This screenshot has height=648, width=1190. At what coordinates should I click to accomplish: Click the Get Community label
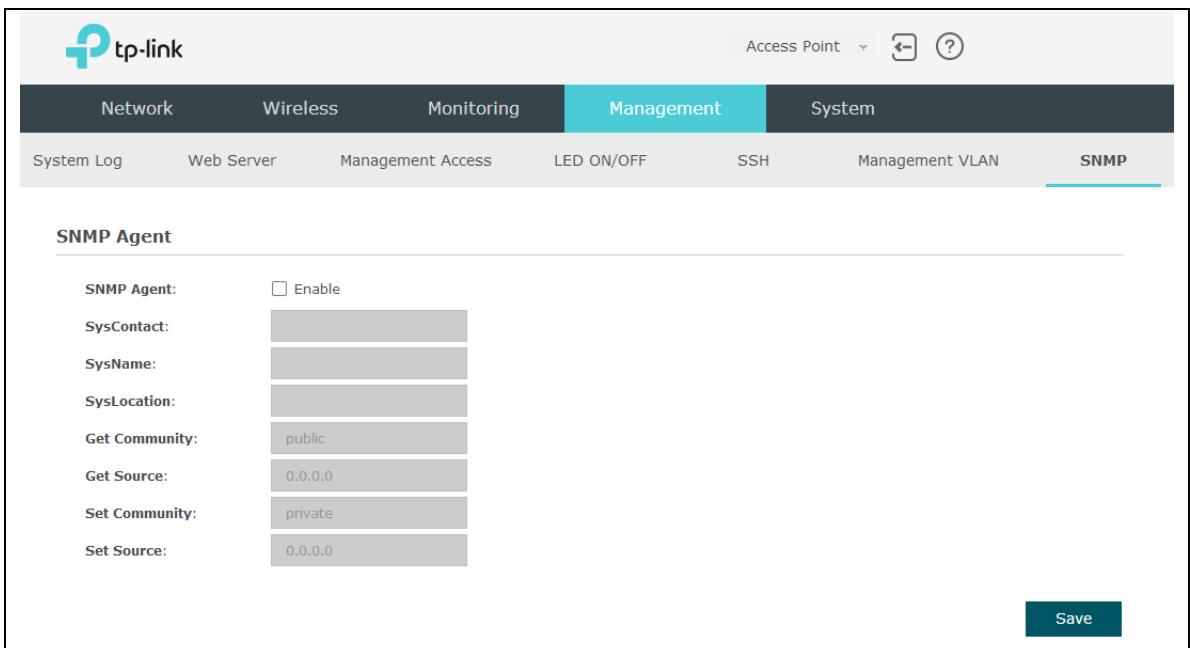click(141, 439)
